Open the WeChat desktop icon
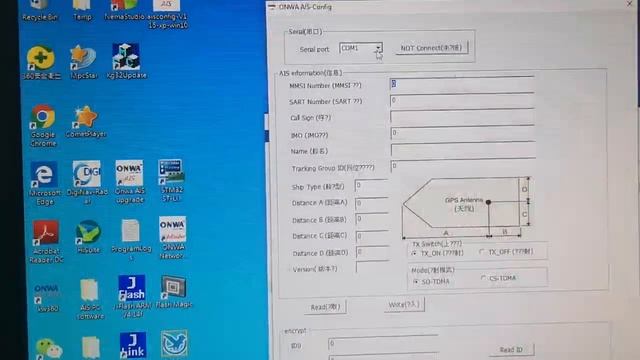The width and height of the screenshot is (640, 360). pyautogui.click(x=49, y=348)
